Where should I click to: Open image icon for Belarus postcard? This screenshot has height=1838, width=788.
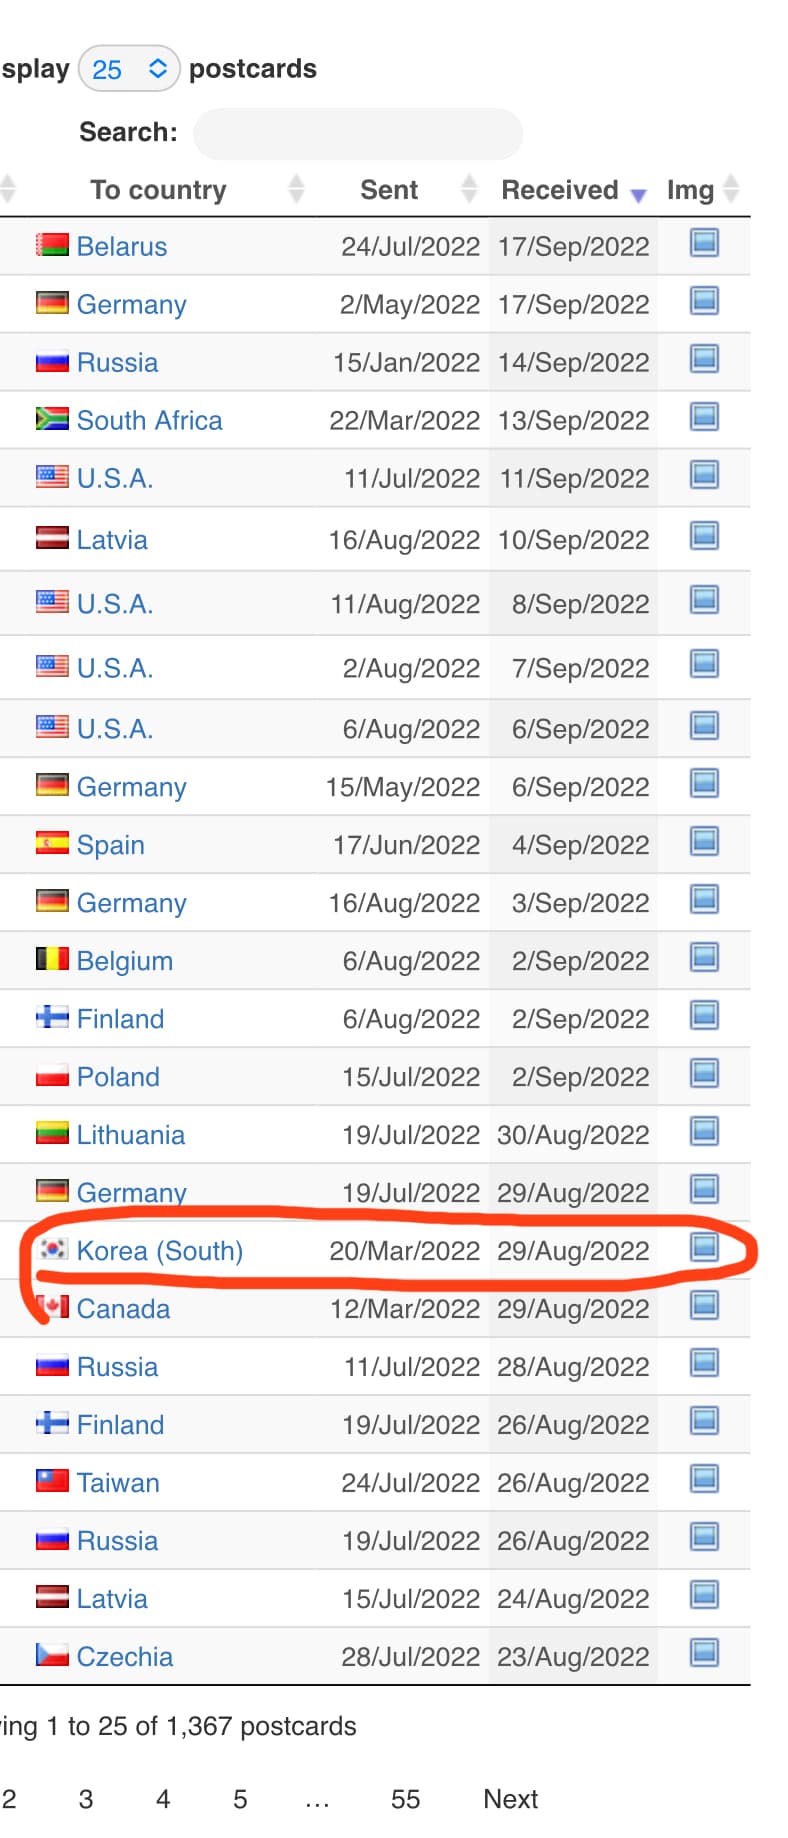tap(704, 243)
